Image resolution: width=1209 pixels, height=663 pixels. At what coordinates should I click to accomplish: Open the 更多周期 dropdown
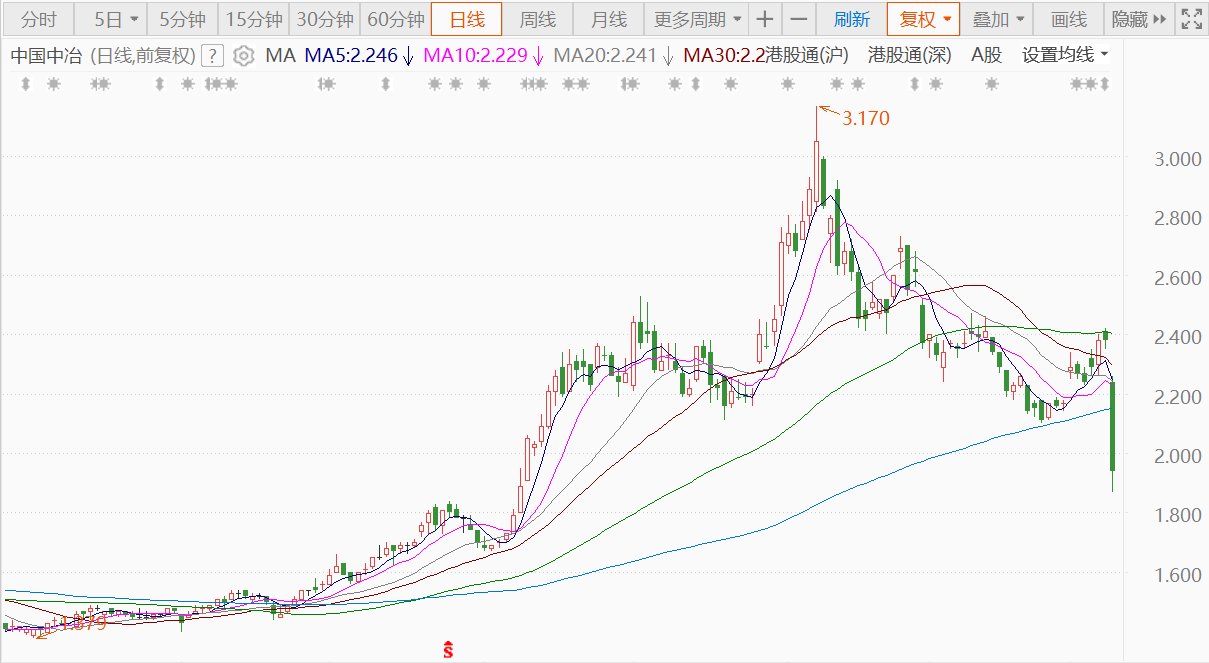tap(698, 19)
